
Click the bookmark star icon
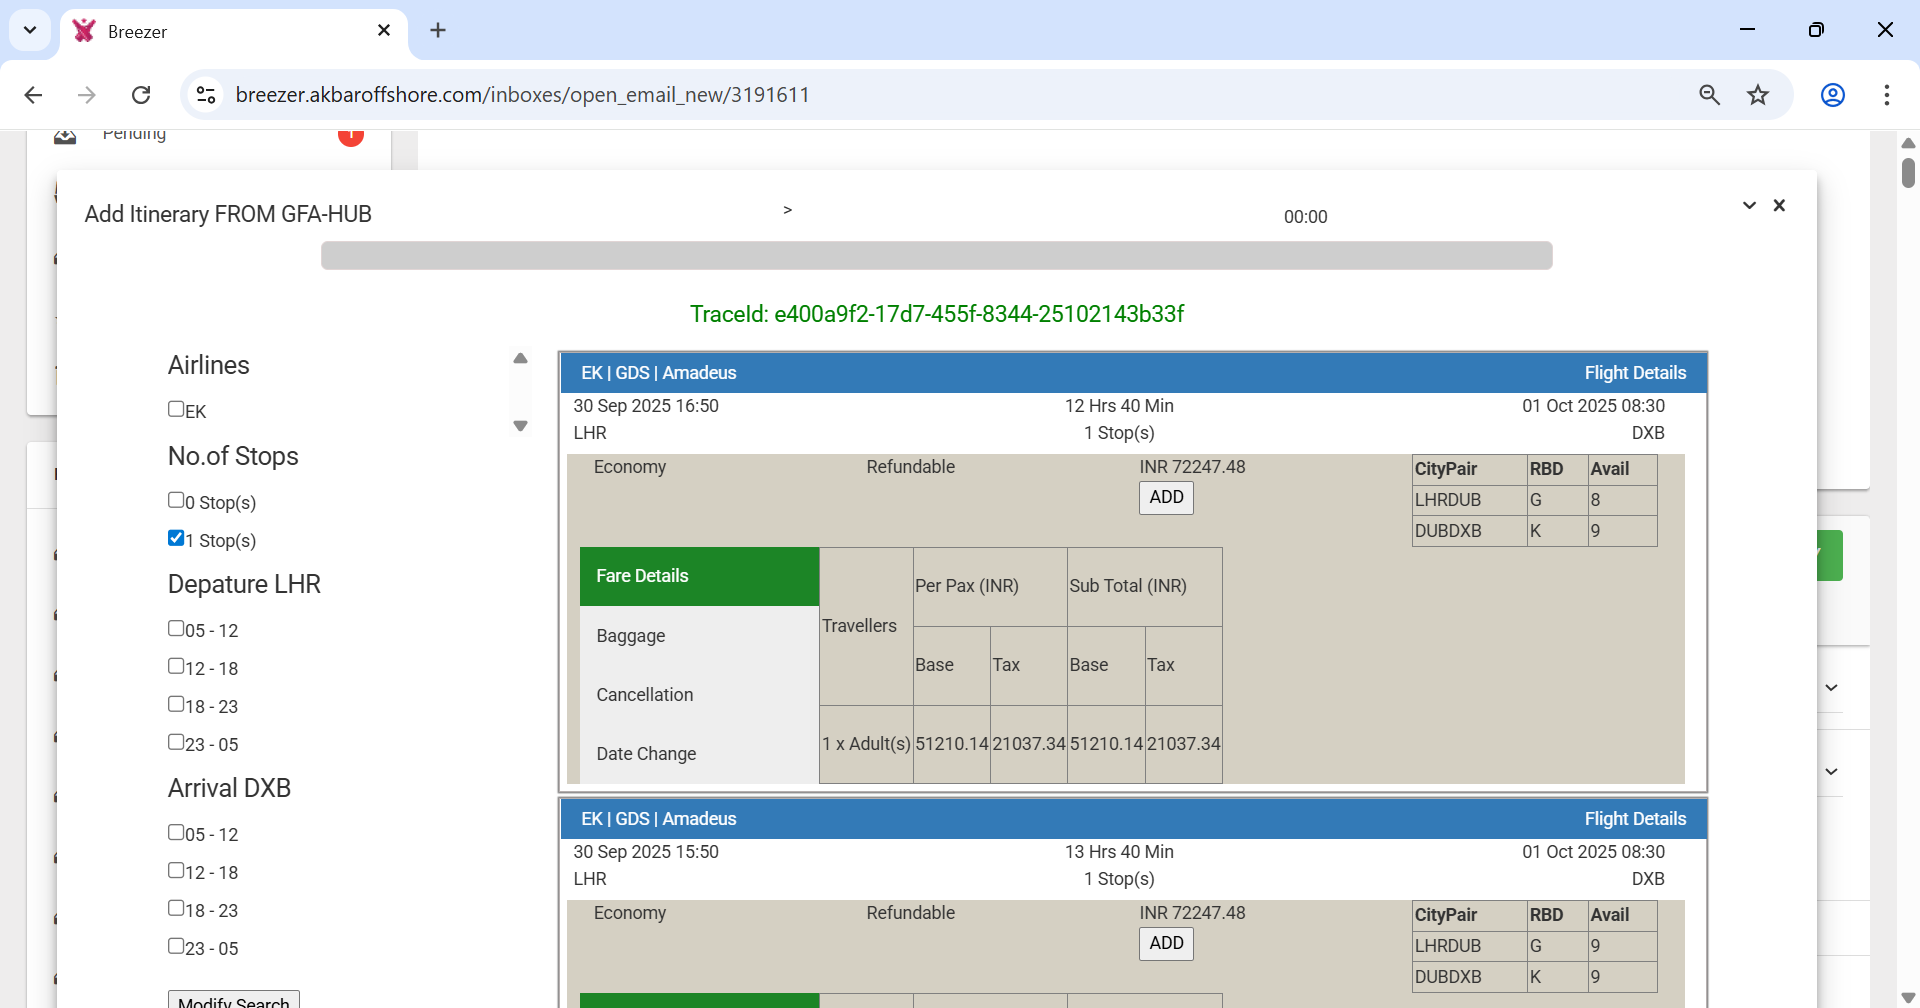1757,95
